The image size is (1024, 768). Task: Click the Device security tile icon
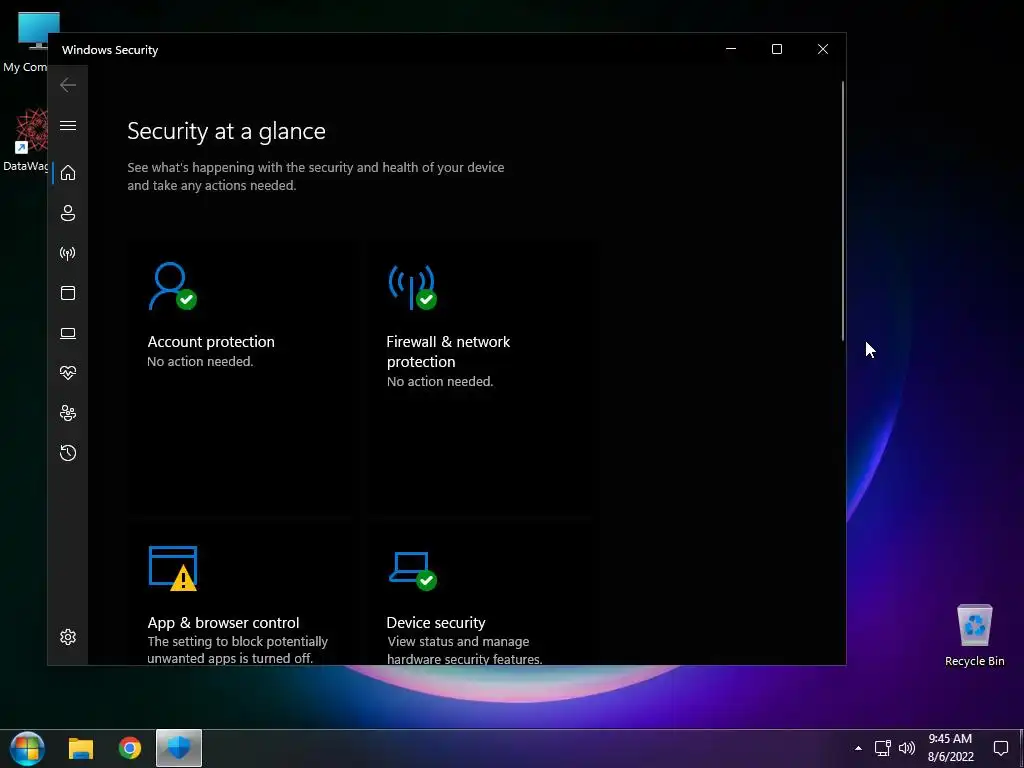coord(412,570)
